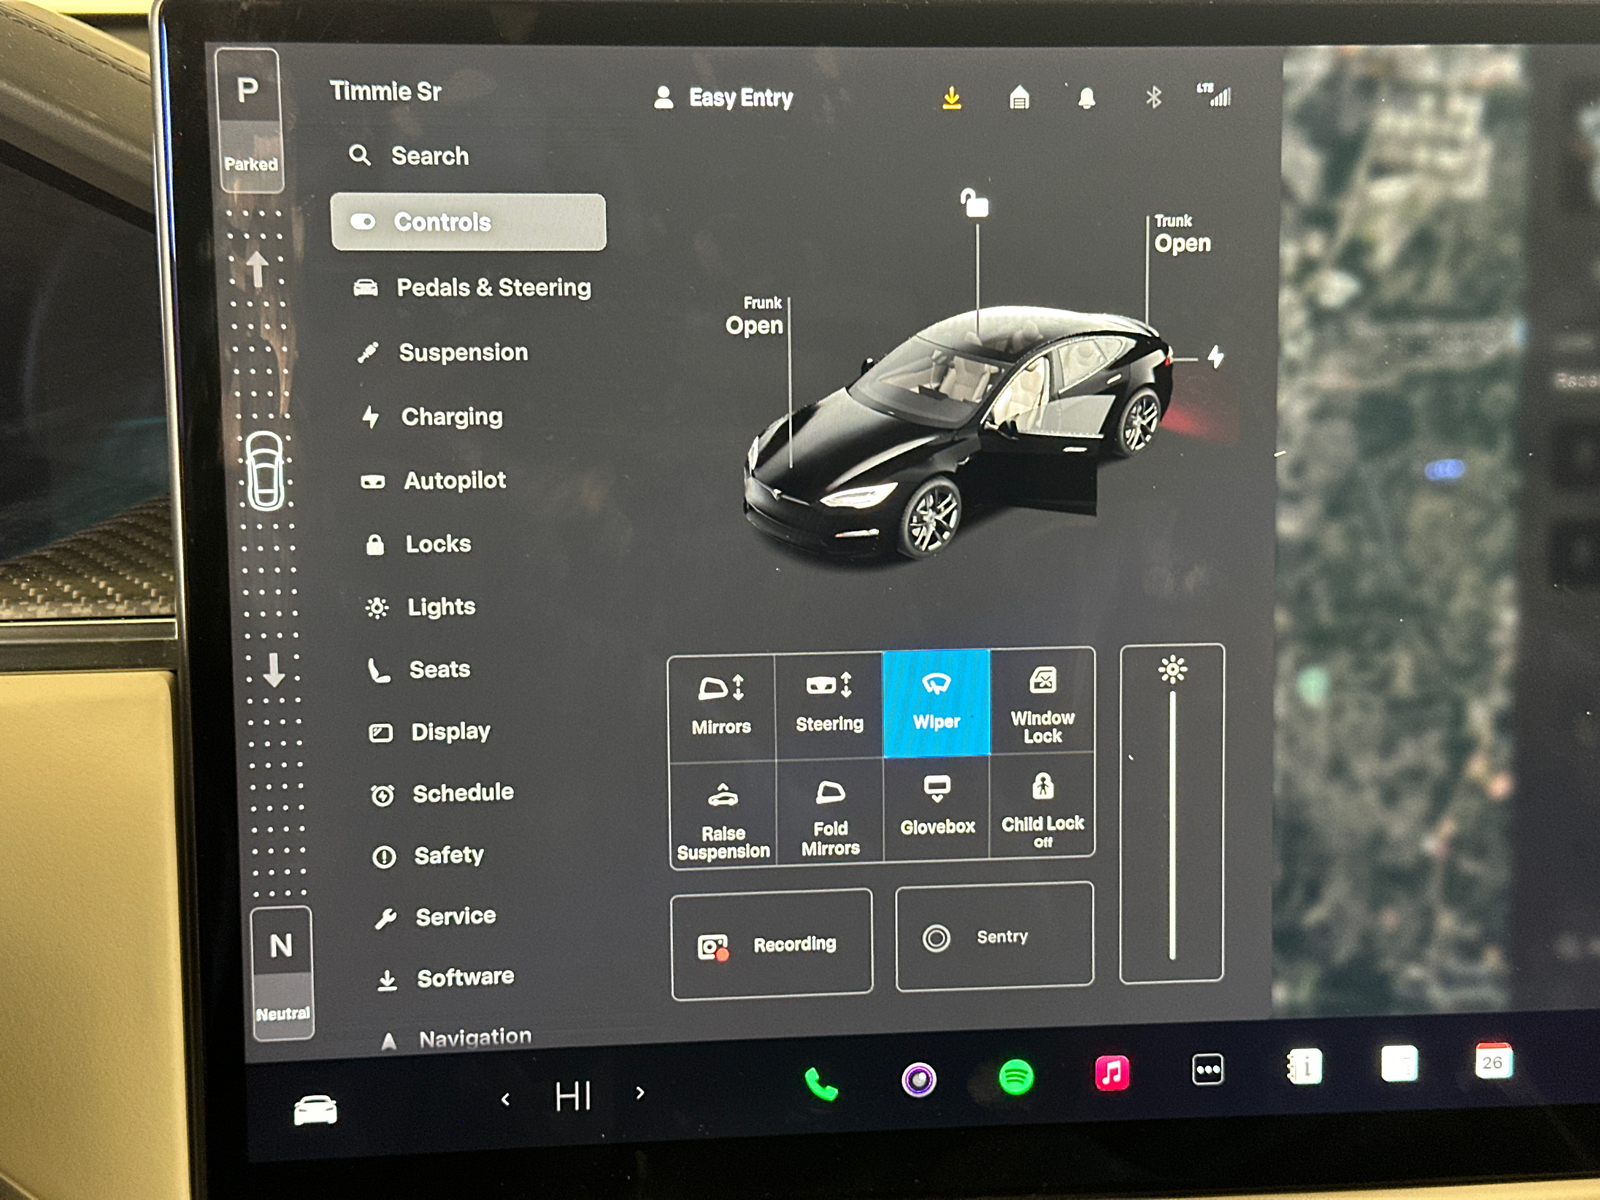Toggle Sentry mode
The height and width of the screenshot is (1200, 1600).
pos(993,936)
